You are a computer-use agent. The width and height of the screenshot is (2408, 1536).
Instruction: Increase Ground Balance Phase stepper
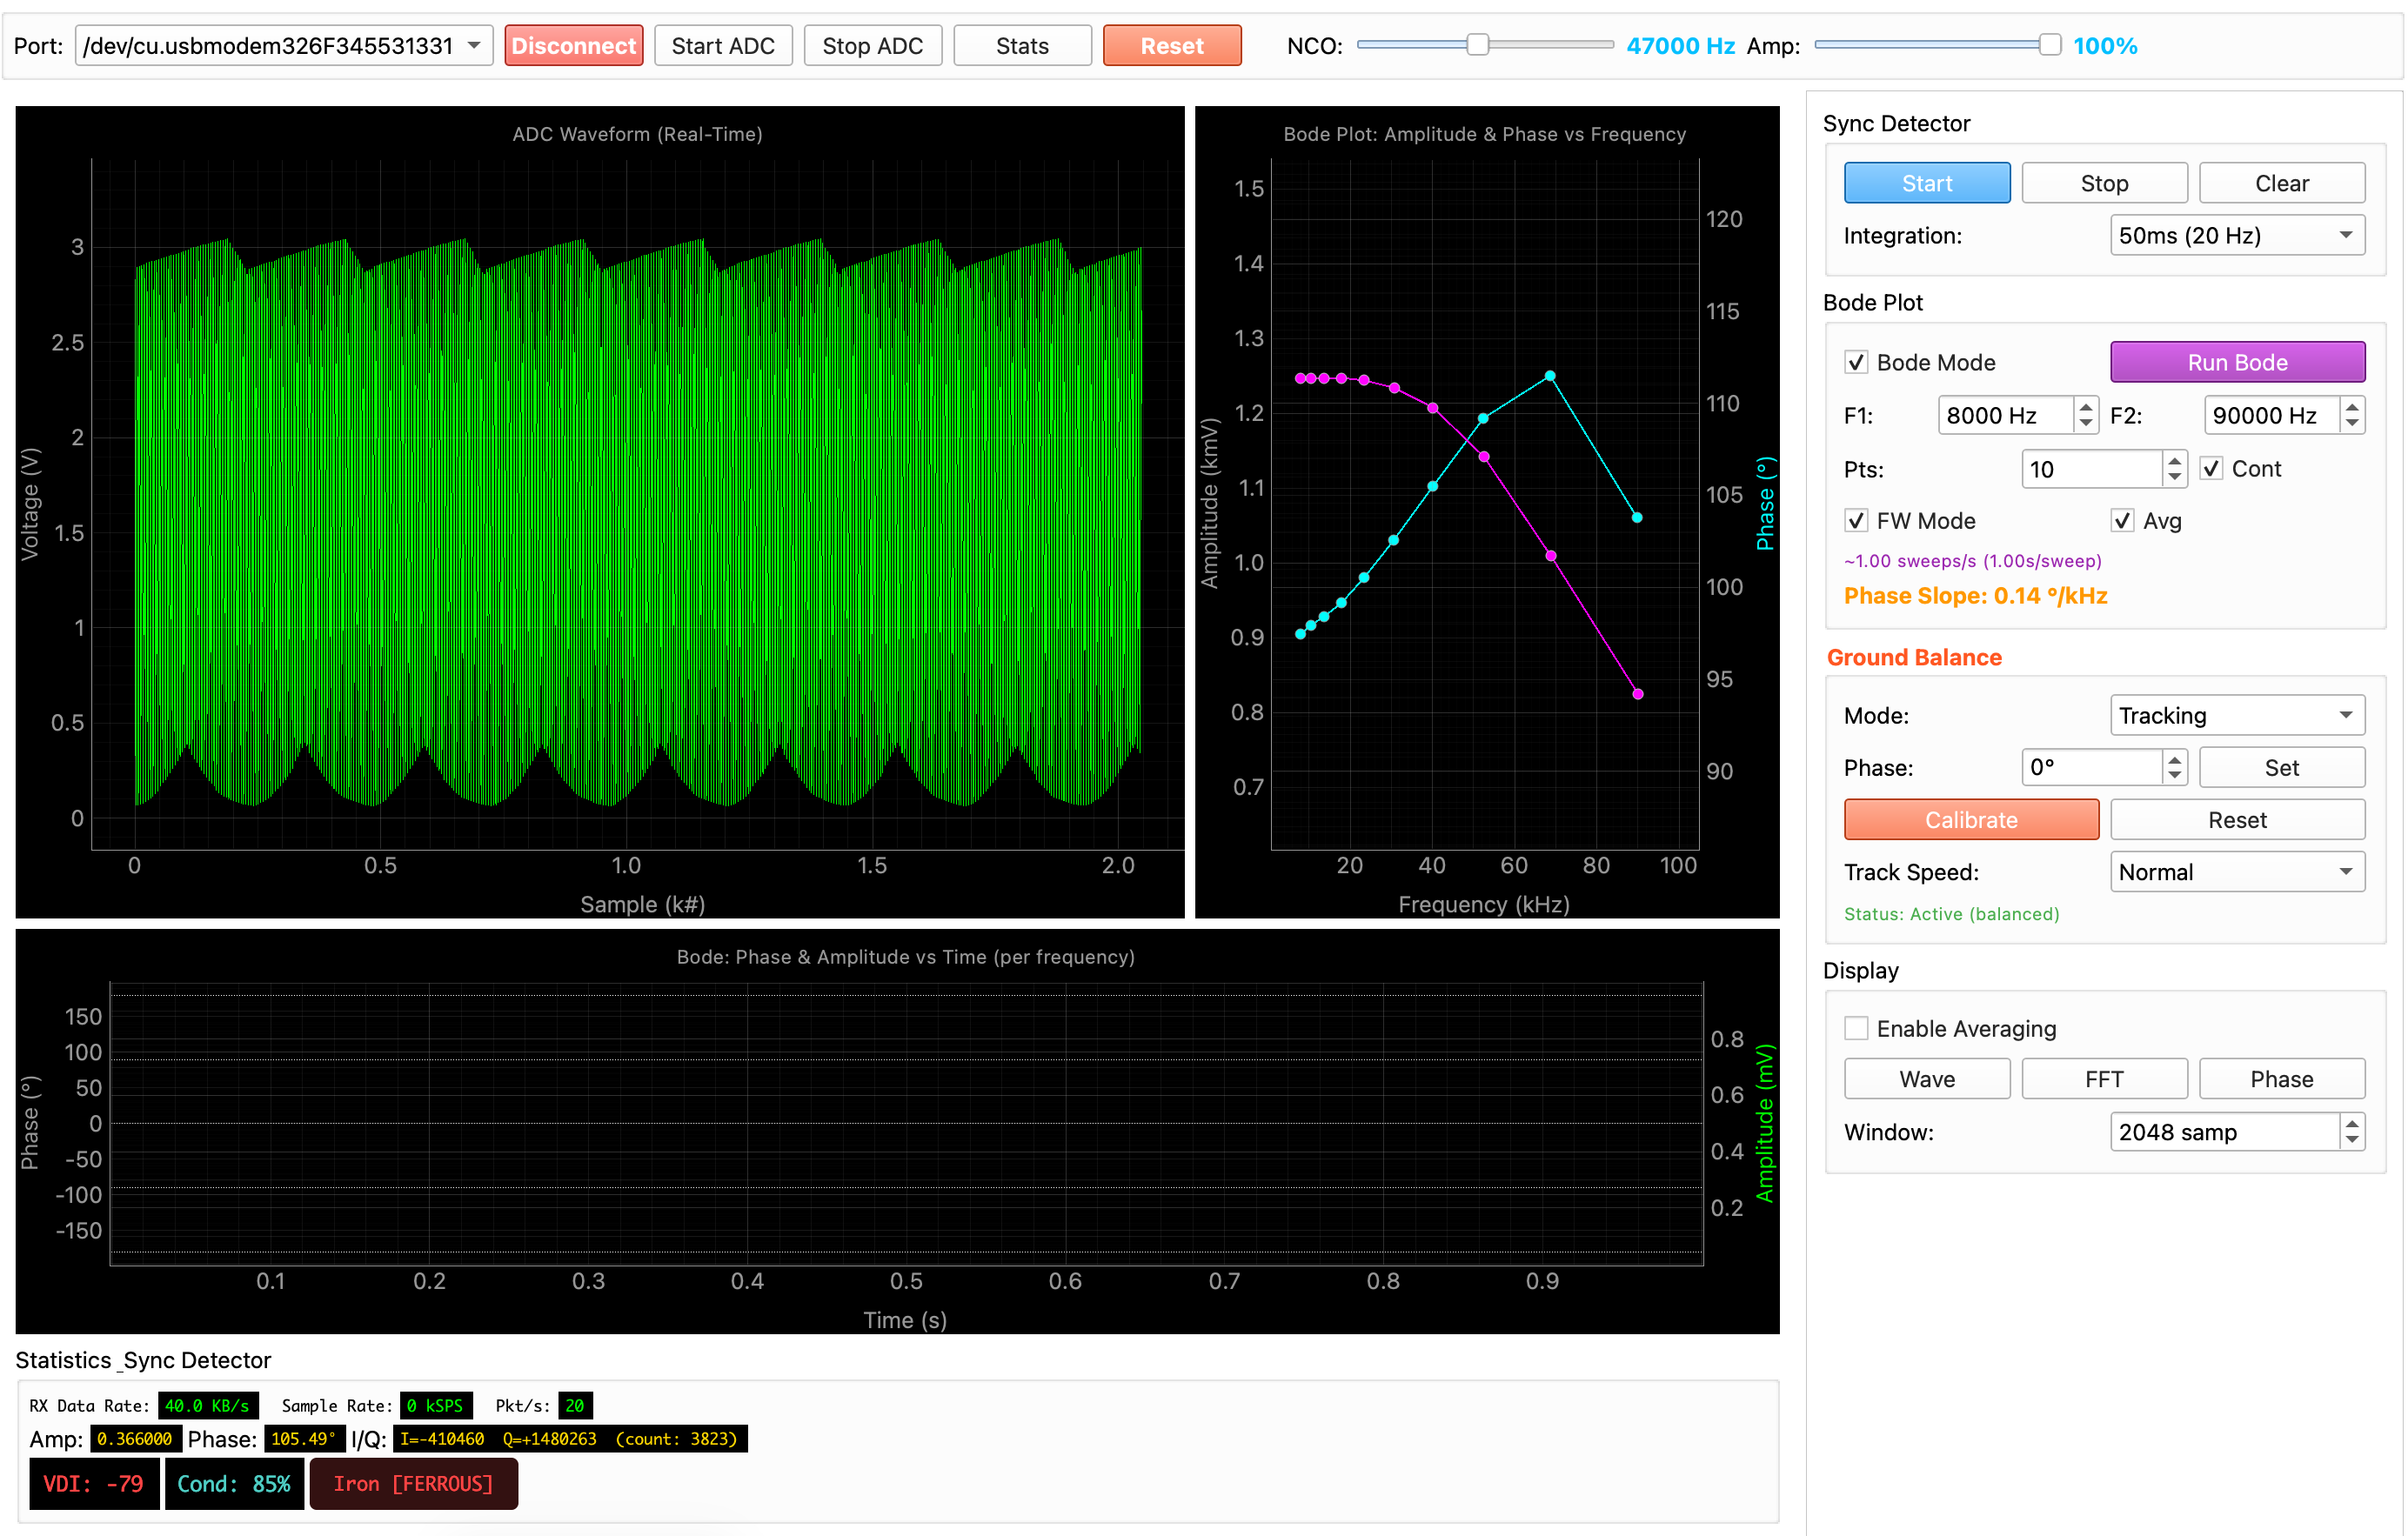pos(2174,759)
